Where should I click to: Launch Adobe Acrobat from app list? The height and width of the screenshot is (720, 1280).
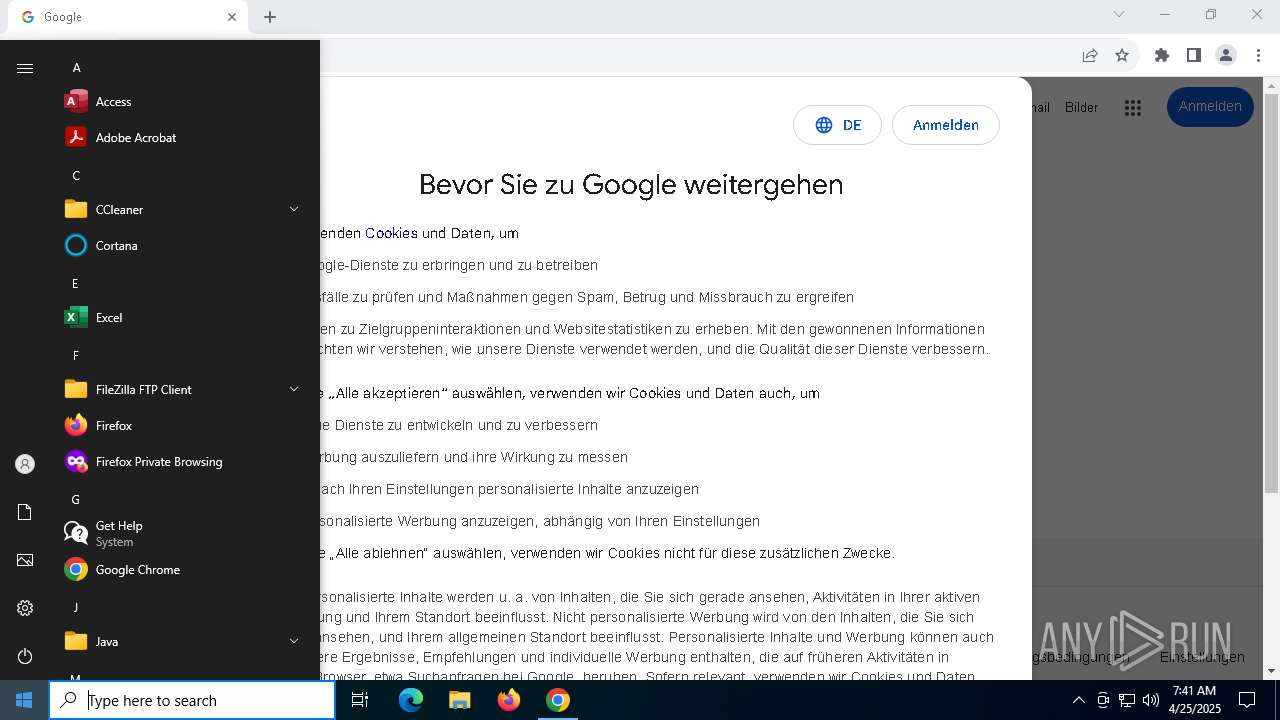click(x=184, y=138)
